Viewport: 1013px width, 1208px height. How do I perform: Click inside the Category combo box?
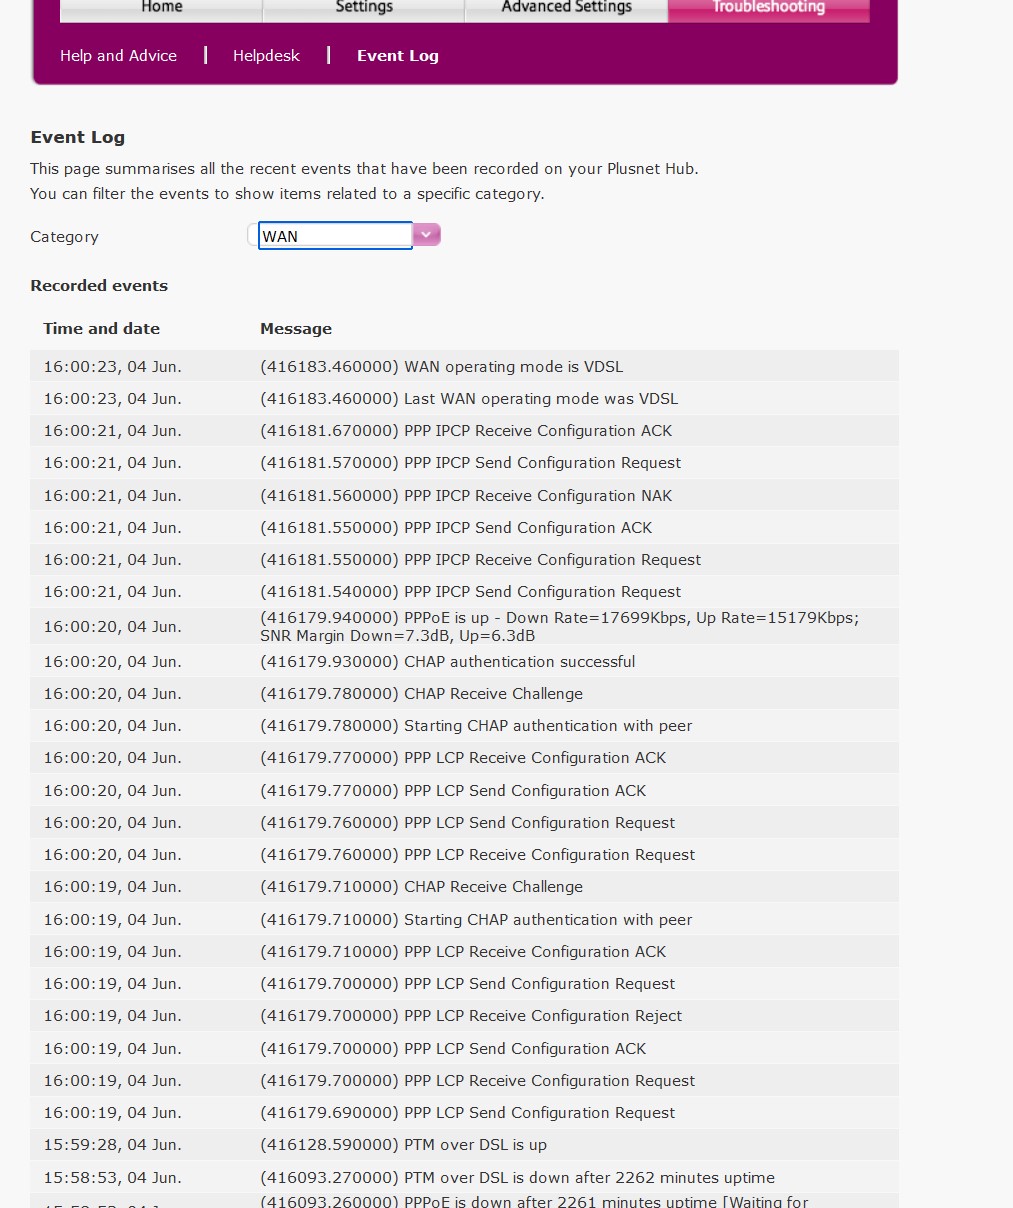coord(335,236)
